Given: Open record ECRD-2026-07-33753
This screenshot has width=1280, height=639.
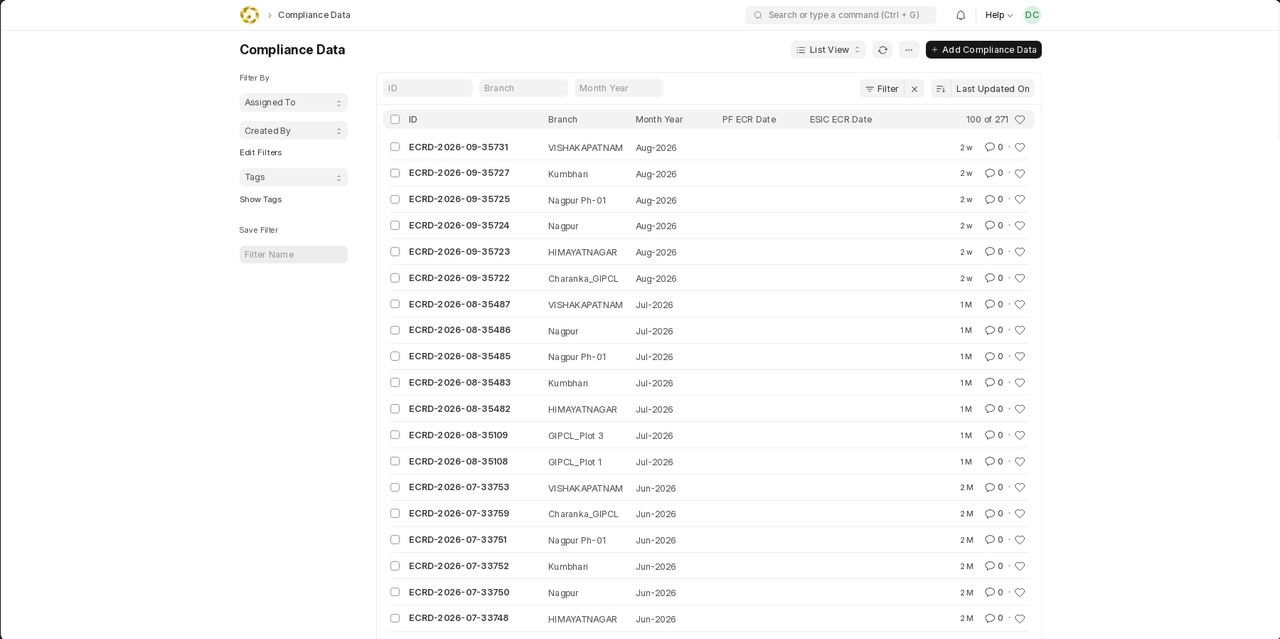Looking at the screenshot, I should pos(459,487).
